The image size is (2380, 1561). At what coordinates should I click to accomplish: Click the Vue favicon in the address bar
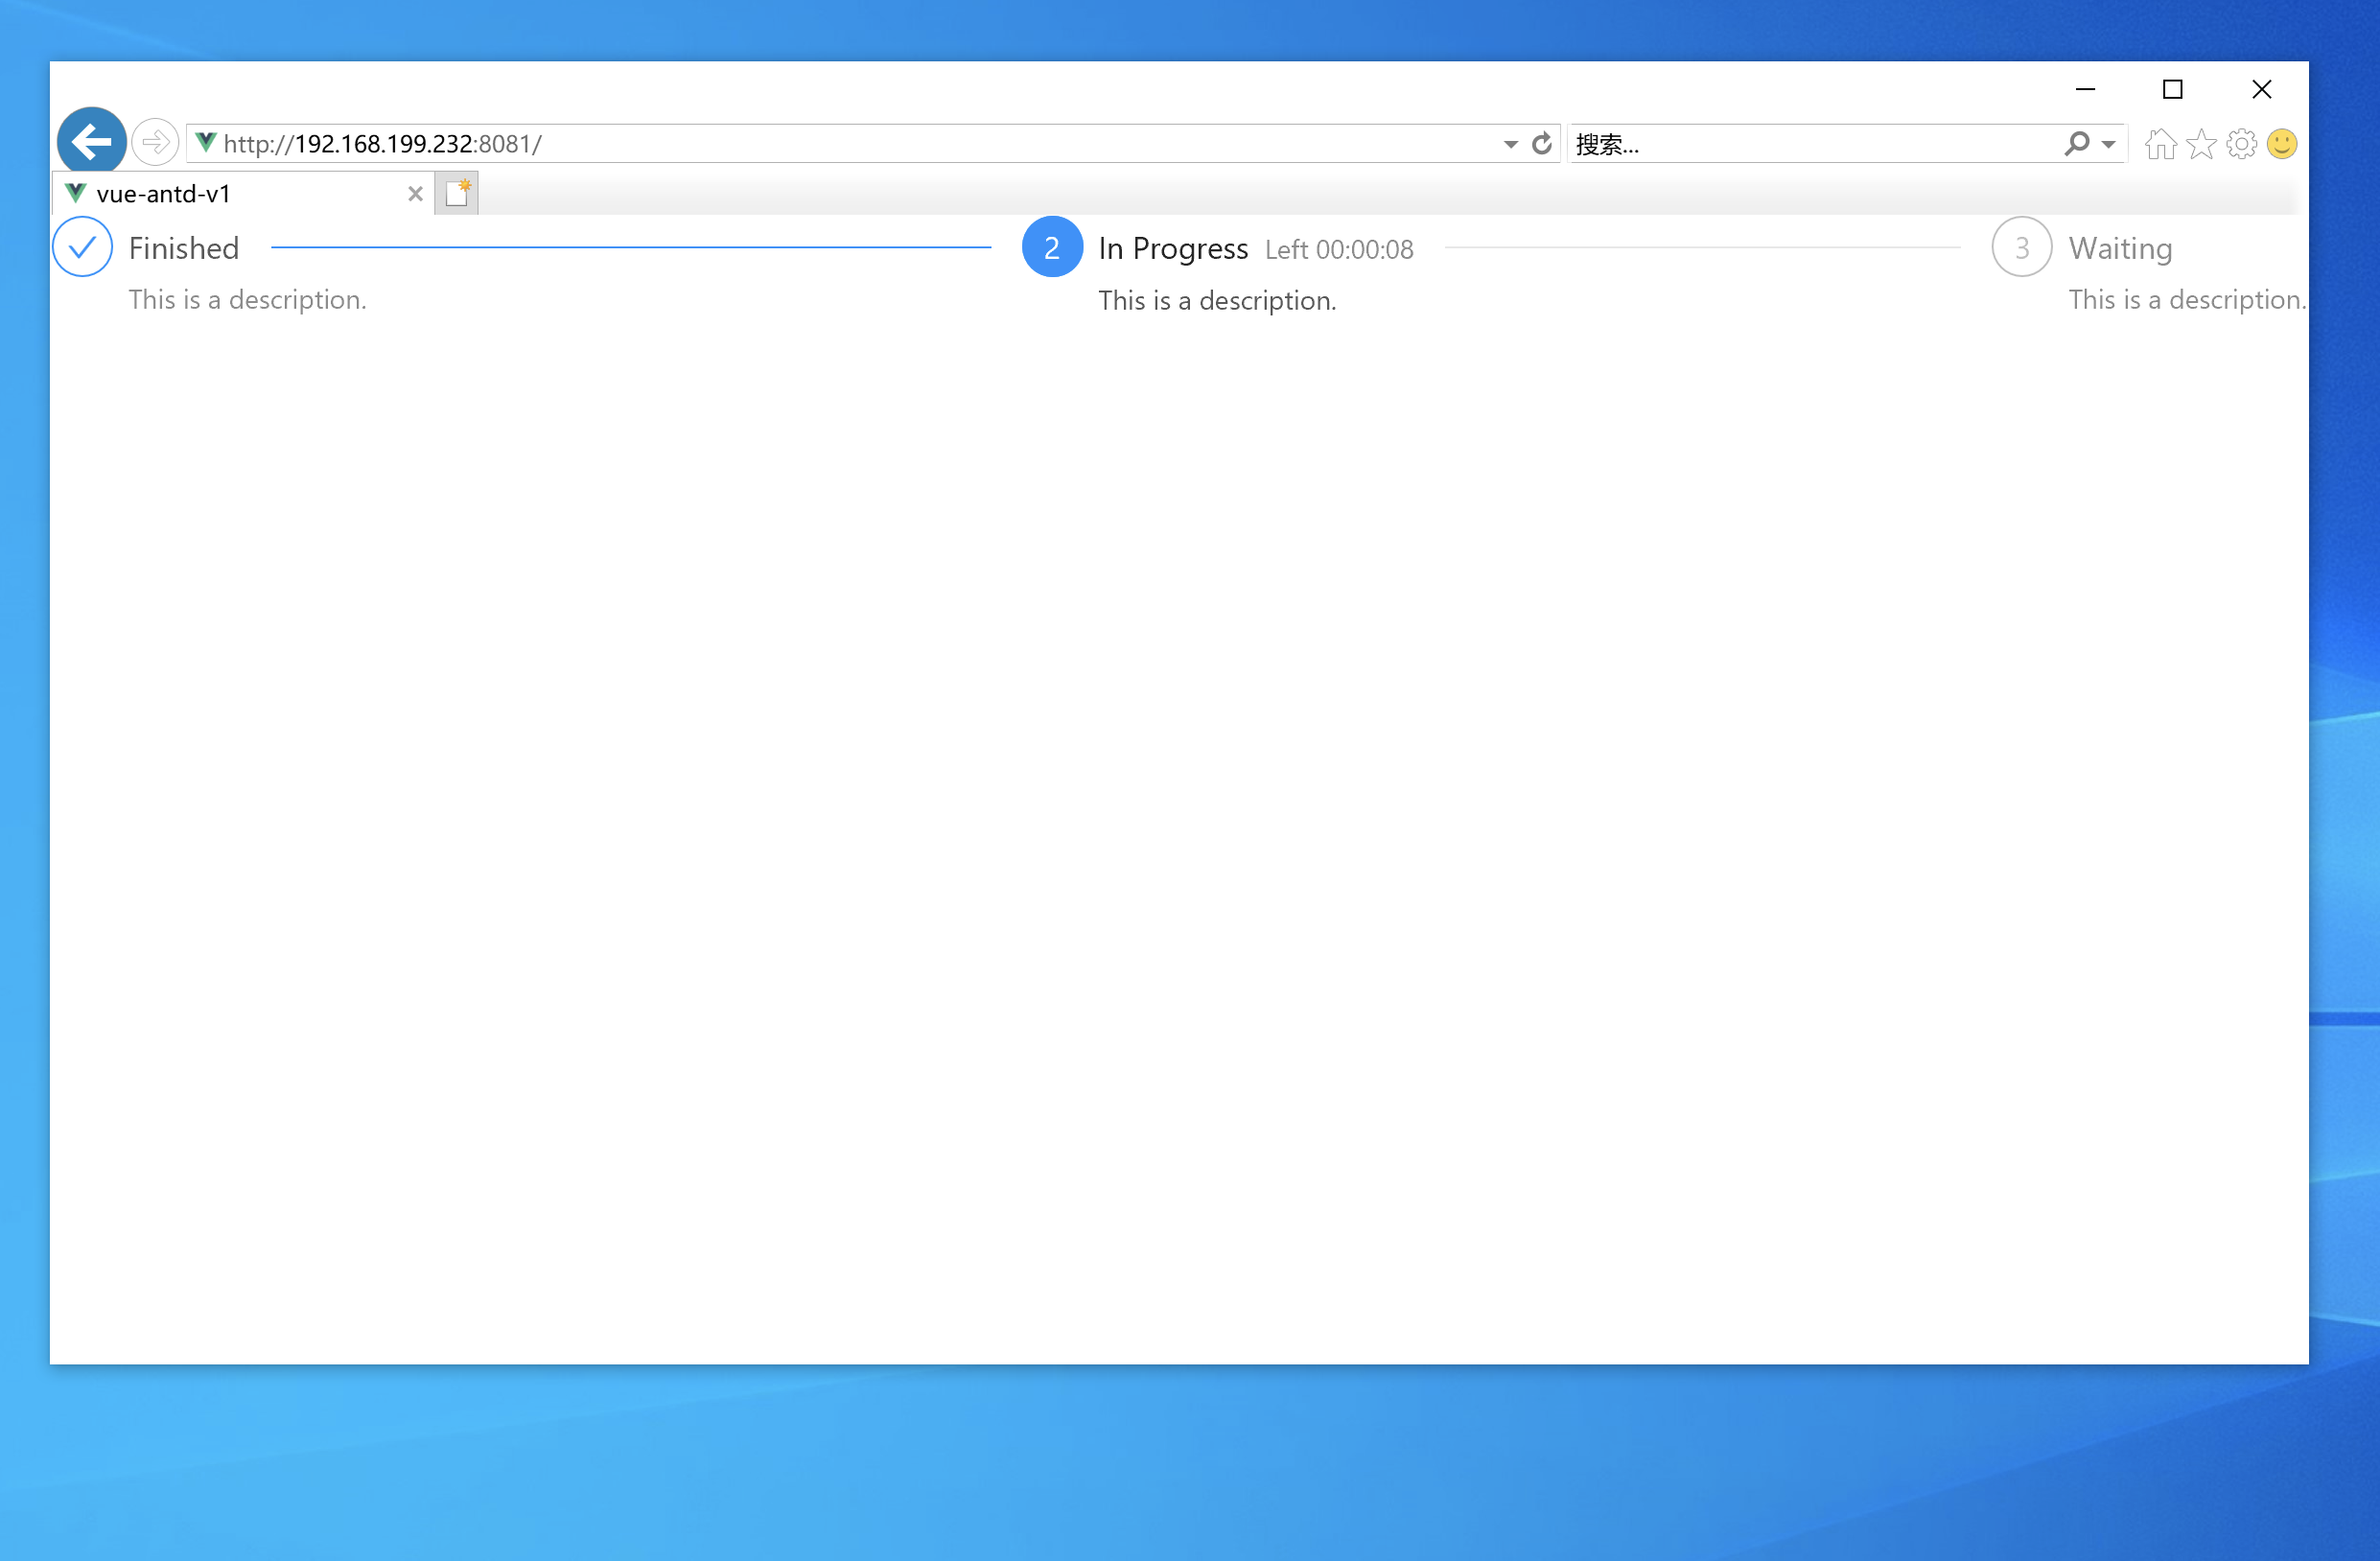pos(205,142)
